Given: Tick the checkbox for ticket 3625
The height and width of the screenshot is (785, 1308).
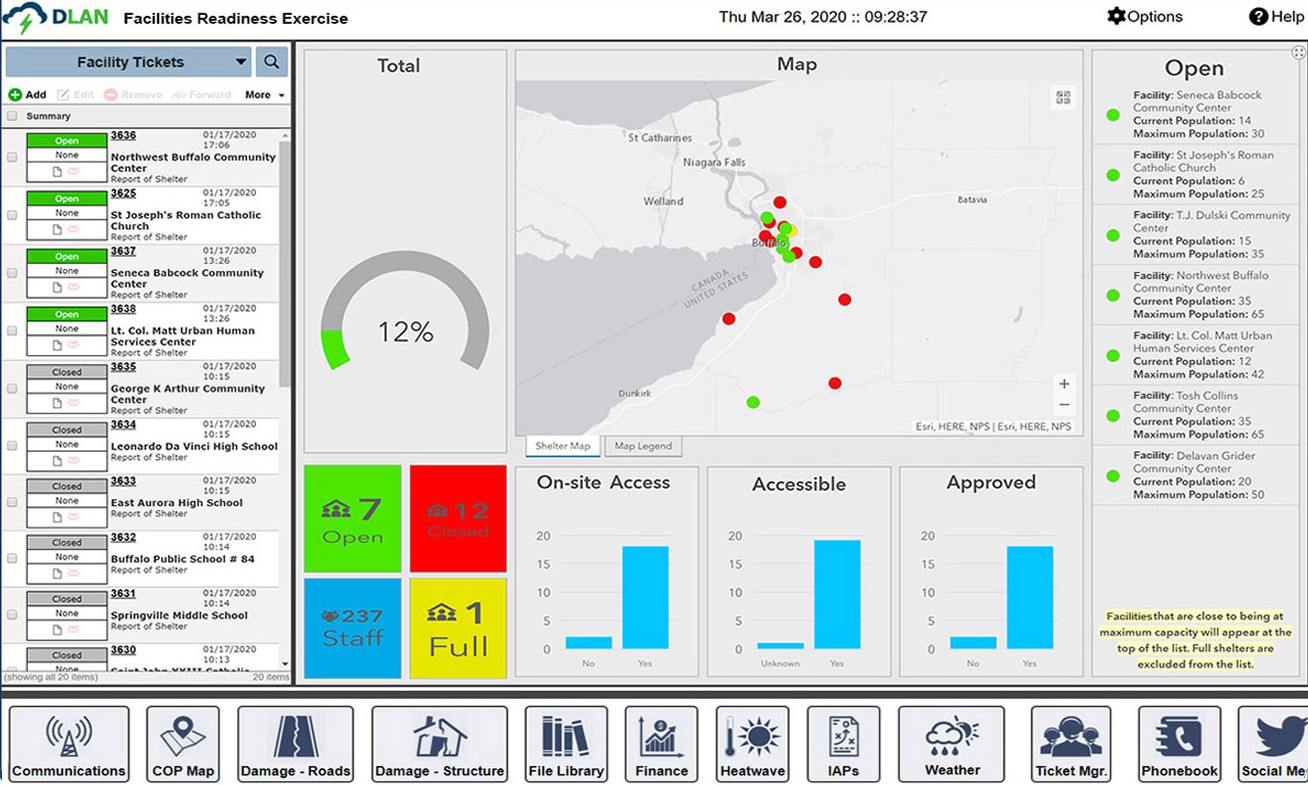Looking at the screenshot, I should click(x=12, y=215).
